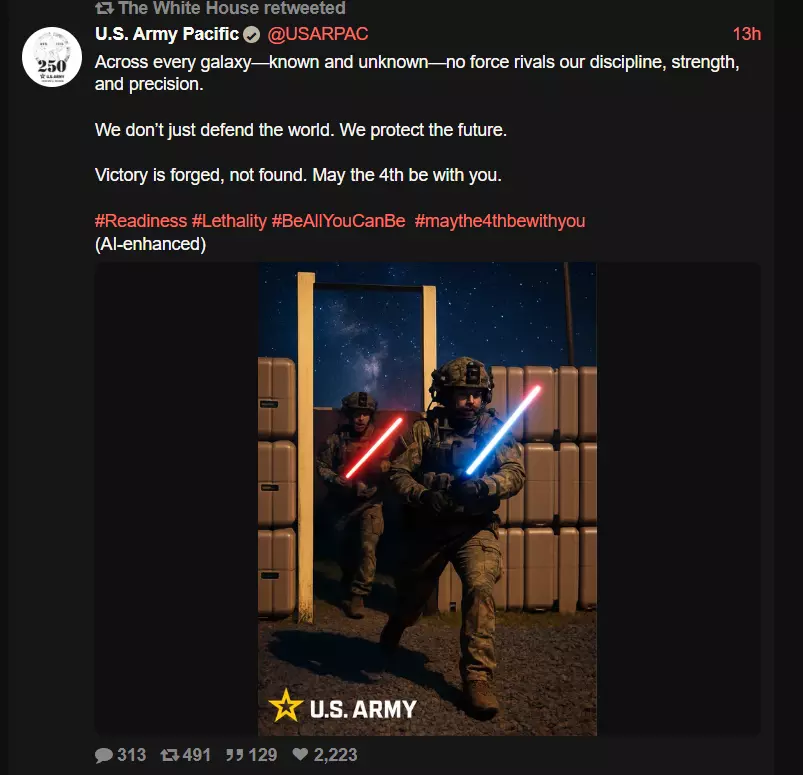803x775 pixels.
Task: Click the 491 retweets count
Action: click(x=197, y=755)
